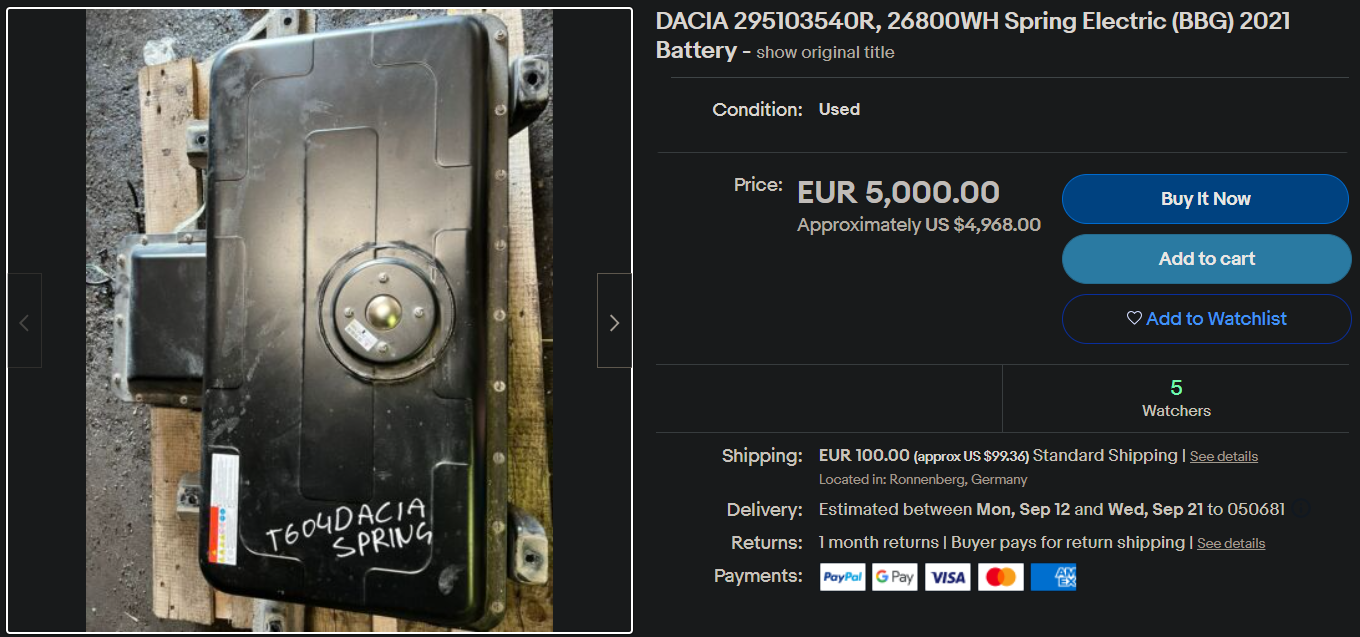Click the EUR 5,000.00 price text

(898, 192)
